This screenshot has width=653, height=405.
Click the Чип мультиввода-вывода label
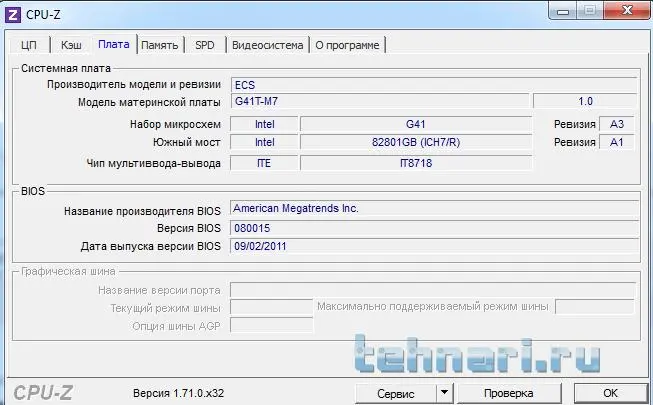[x=153, y=163]
